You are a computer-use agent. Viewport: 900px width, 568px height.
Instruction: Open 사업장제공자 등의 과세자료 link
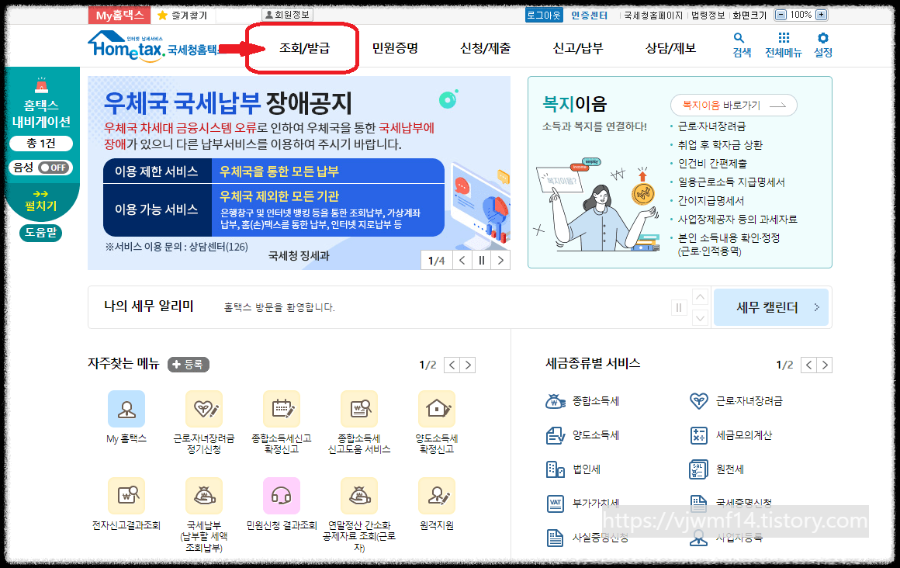point(738,219)
